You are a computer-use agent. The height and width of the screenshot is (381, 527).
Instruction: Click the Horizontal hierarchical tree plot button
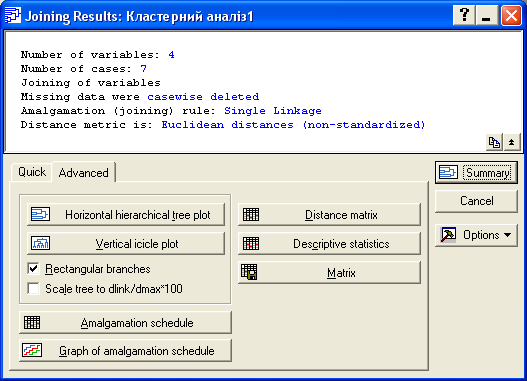126,214
